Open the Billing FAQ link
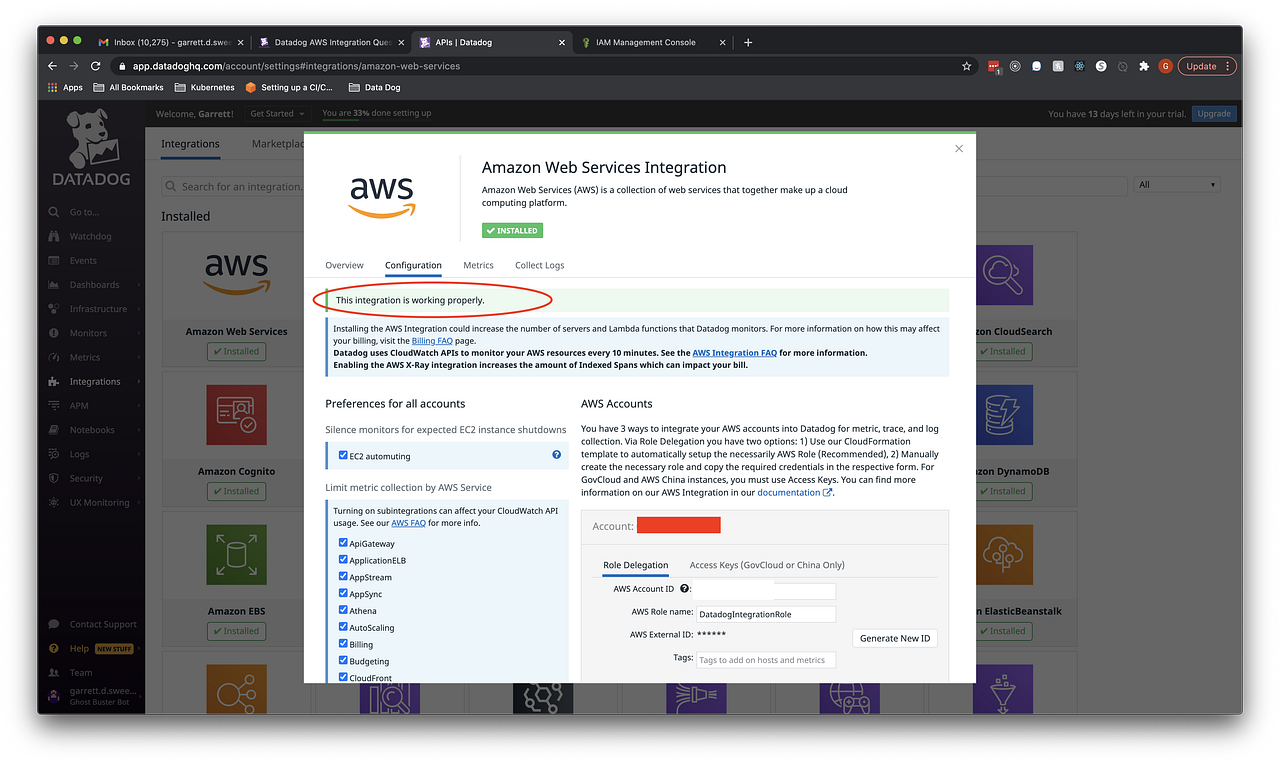The width and height of the screenshot is (1280, 764). pyautogui.click(x=431, y=340)
